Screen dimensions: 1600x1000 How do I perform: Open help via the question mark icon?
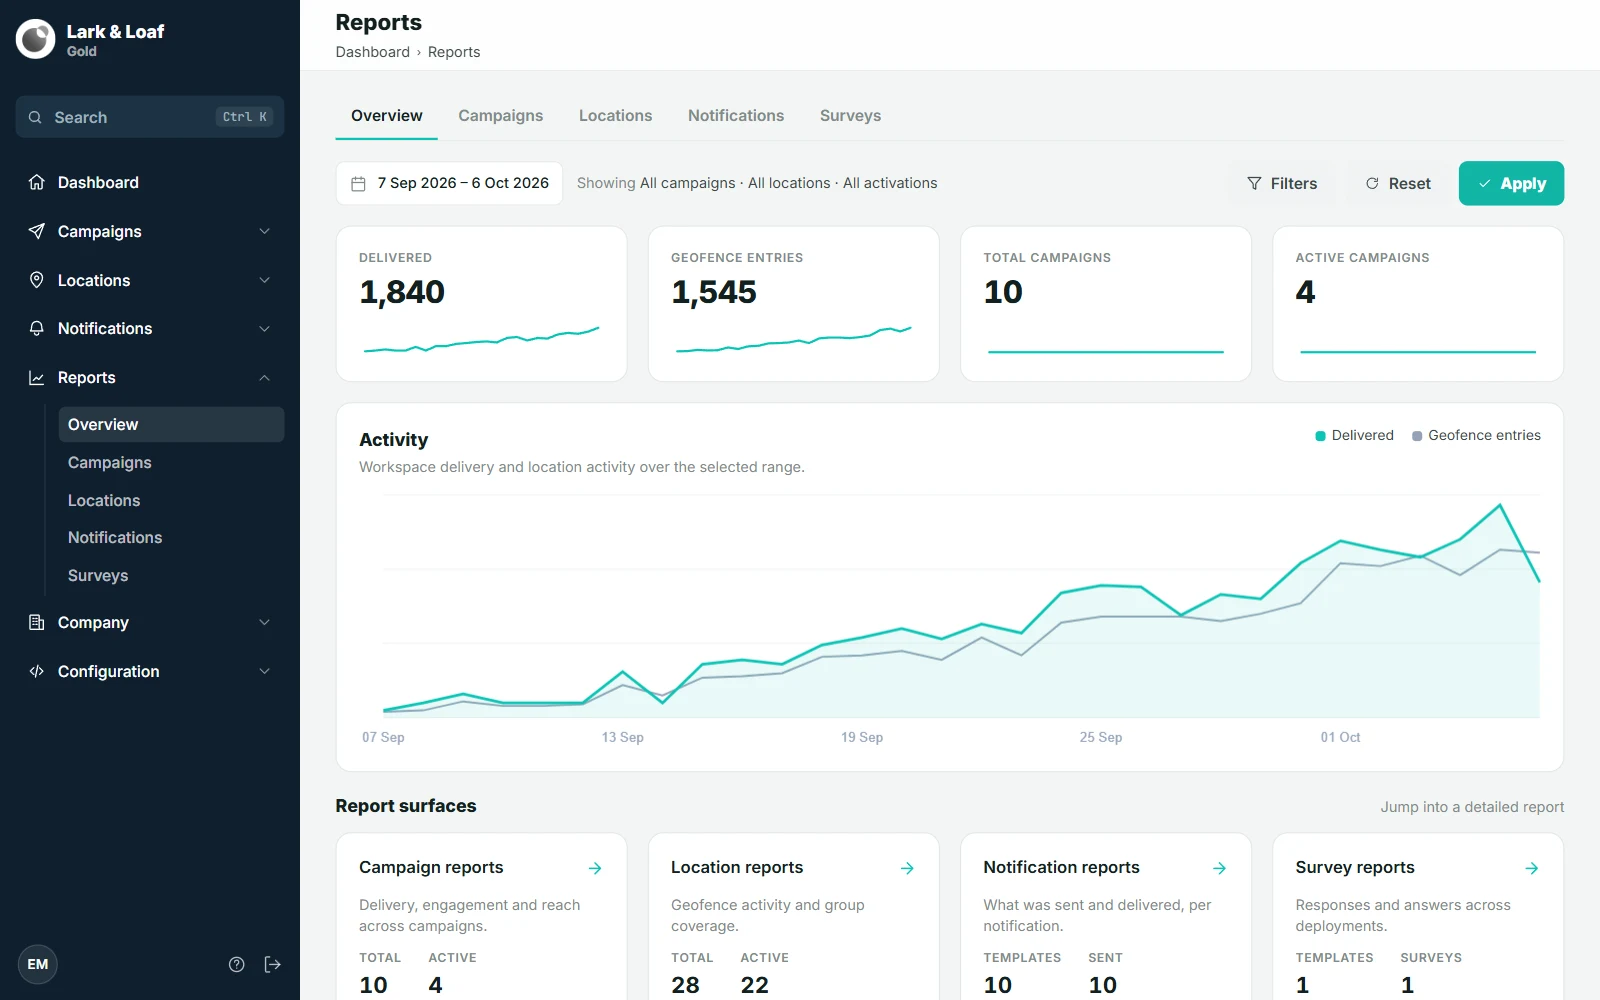pyautogui.click(x=237, y=964)
